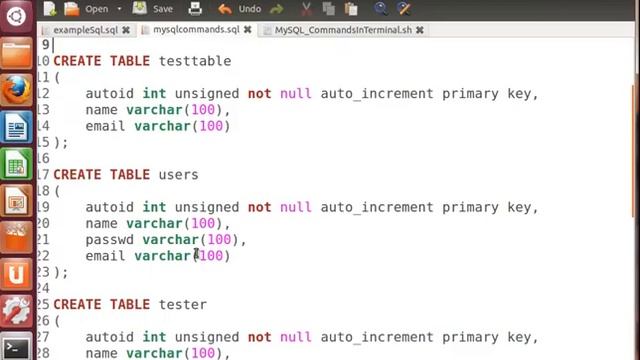The width and height of the screenshot is (640, 360).
Task: Undo the last action
Action: pos(240,9)
